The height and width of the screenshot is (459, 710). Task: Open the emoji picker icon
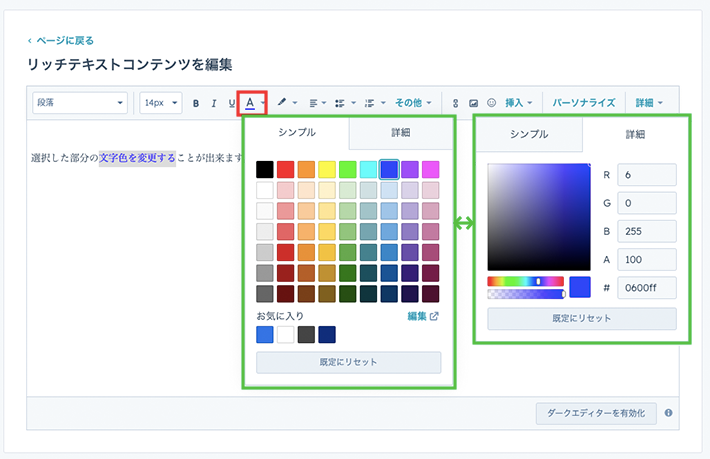click(x=491, y=103)
